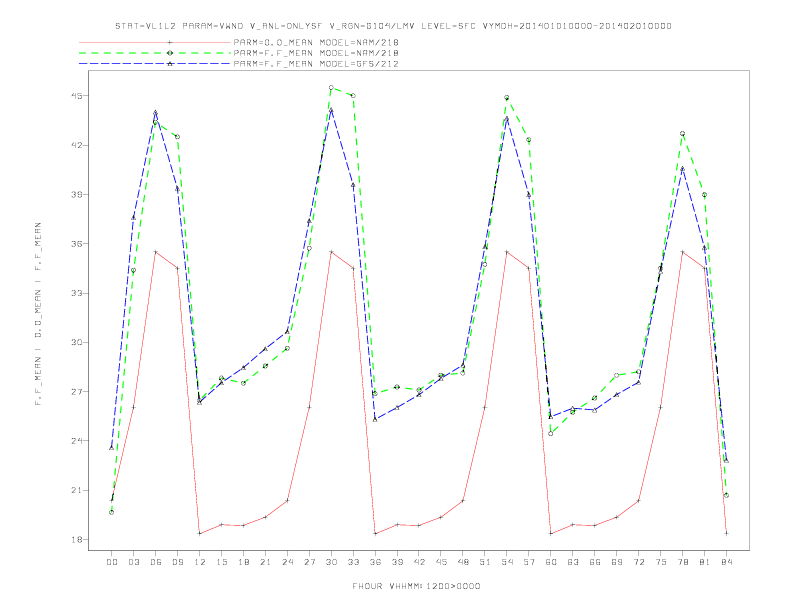The width and height of the screenshot is (792, 612).
Task: Click x-axis forecast hour label 33
Action: 353,562
